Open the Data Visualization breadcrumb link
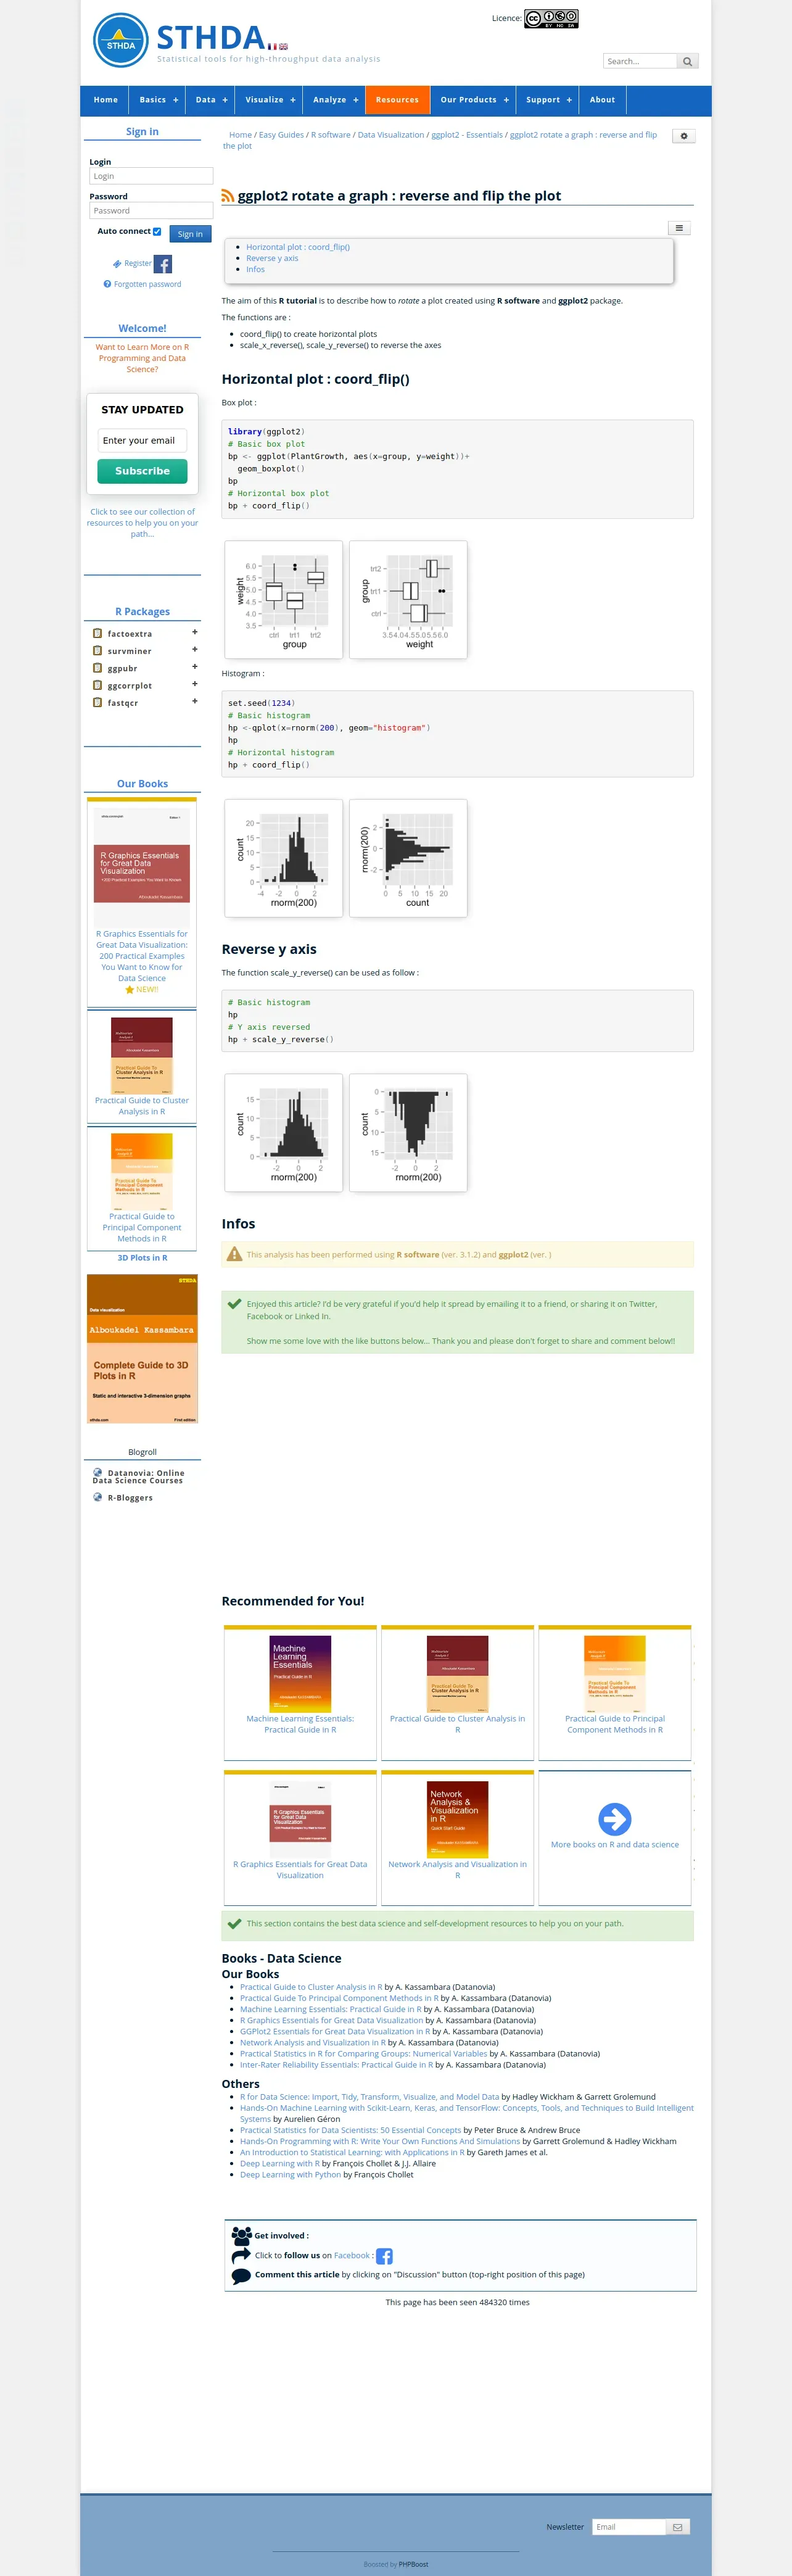Screen dimensions: 792x2576 tap(391, 135)
